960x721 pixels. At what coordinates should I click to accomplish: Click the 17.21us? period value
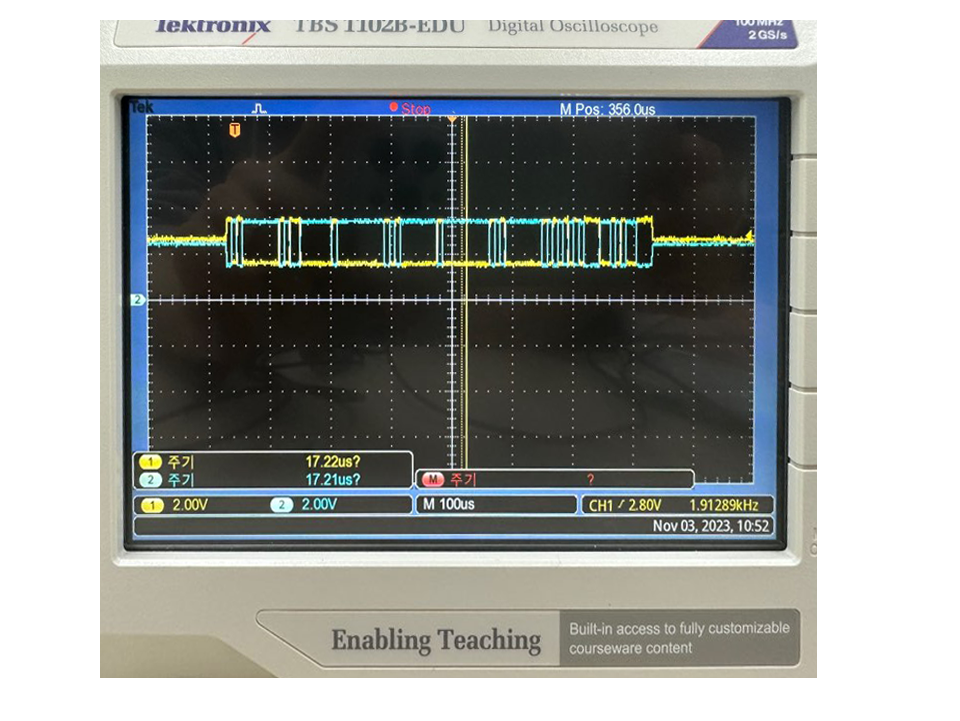(332, 479)
